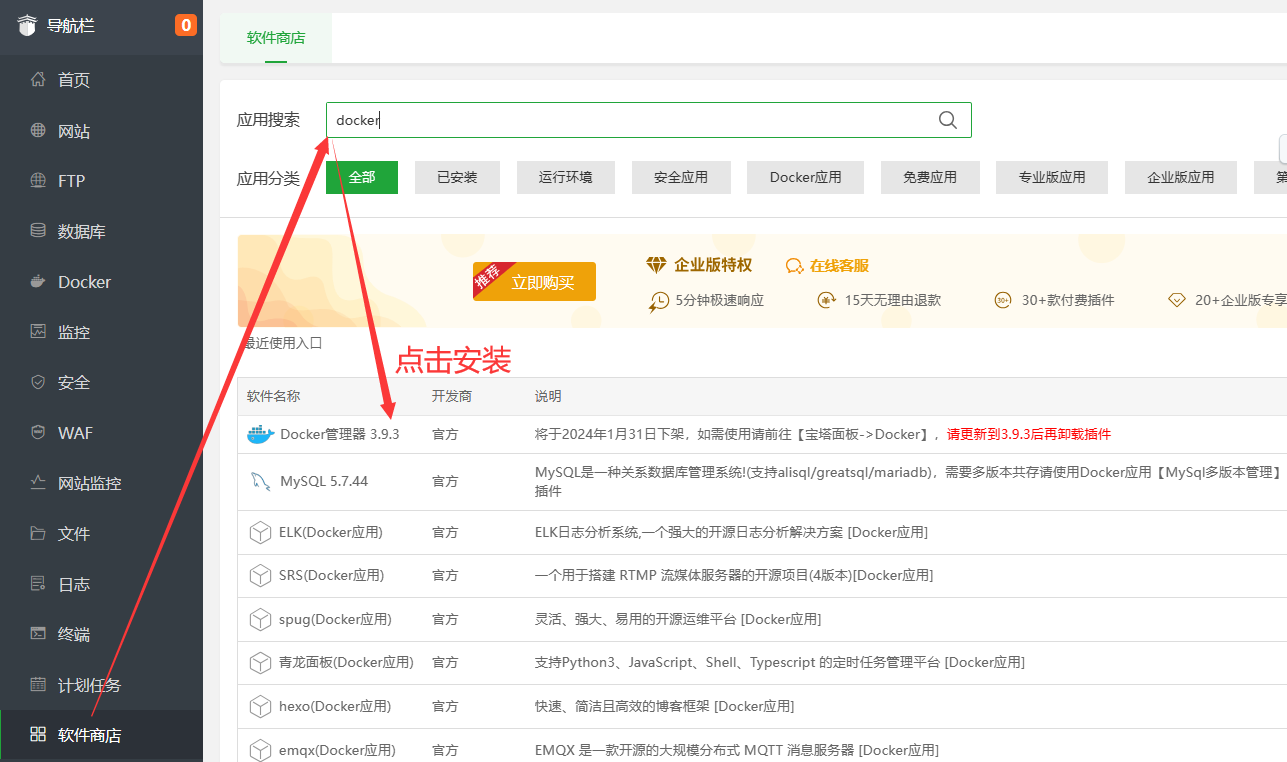Screen dimensions: 1287x762
Task: Click the 说明 column header
Action: pos(548,396)
